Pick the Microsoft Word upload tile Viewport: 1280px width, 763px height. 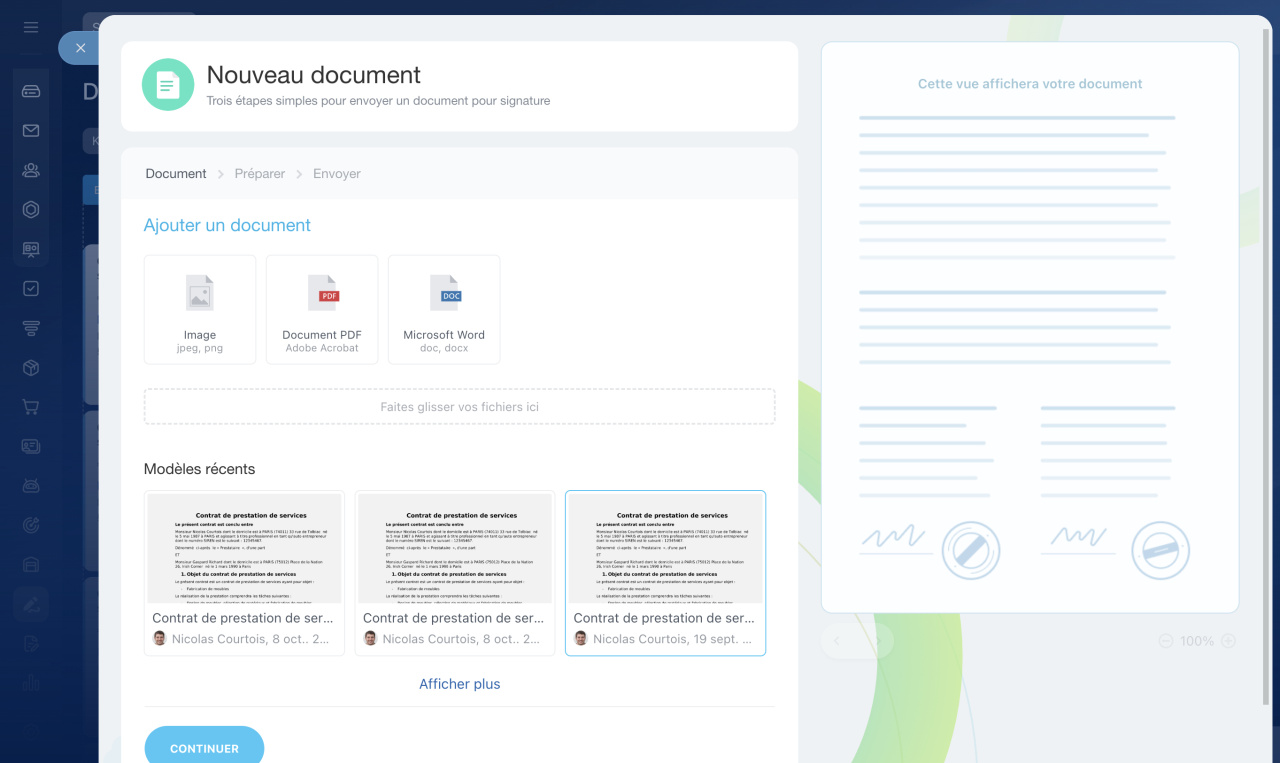pyautogui.click(x=444, y=309)
